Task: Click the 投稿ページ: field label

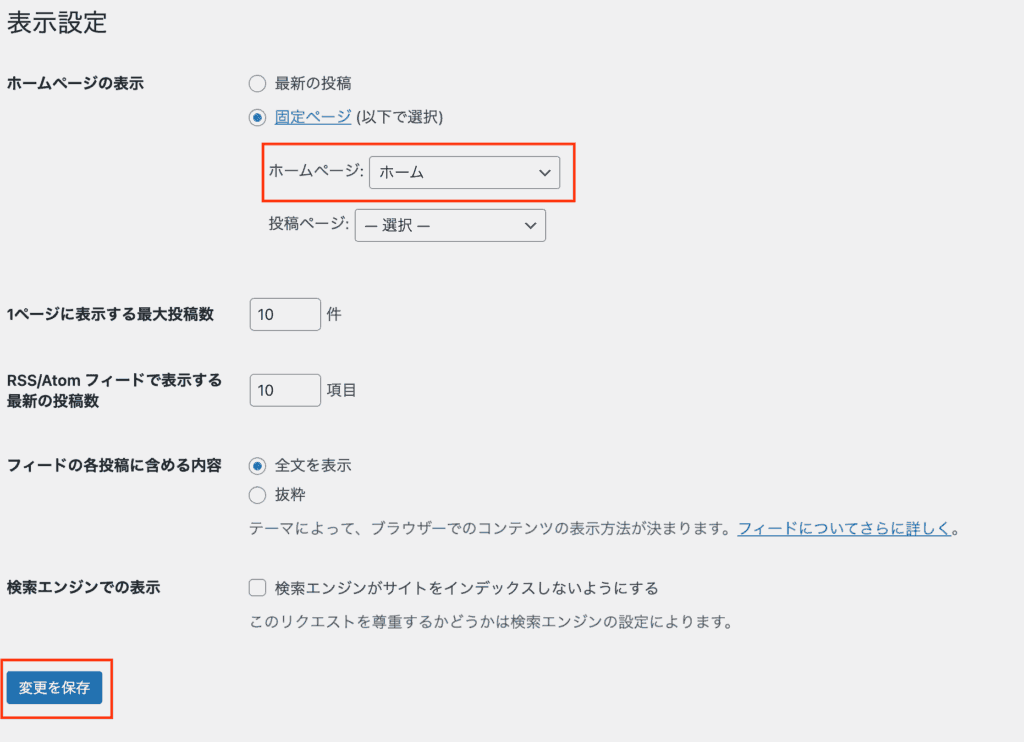Action: pyautogui.click(x=308, y=225)
